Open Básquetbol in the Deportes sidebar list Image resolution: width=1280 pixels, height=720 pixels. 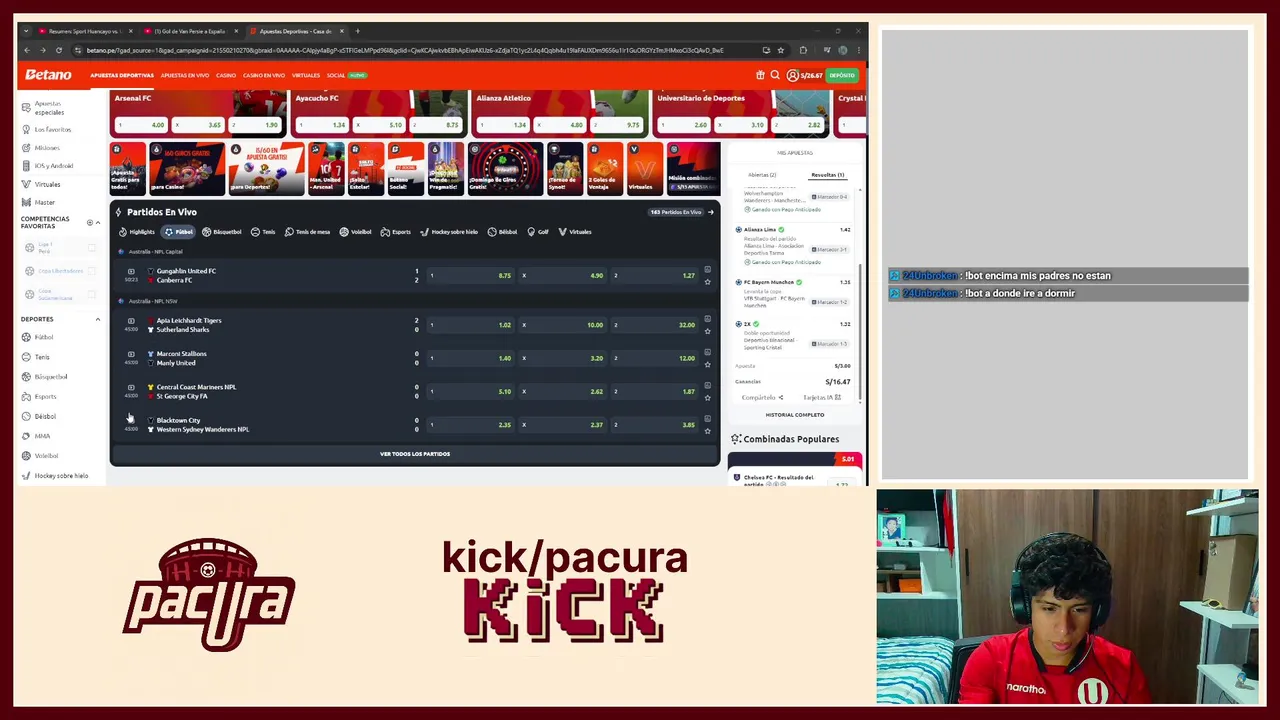(x=50, y=377)
